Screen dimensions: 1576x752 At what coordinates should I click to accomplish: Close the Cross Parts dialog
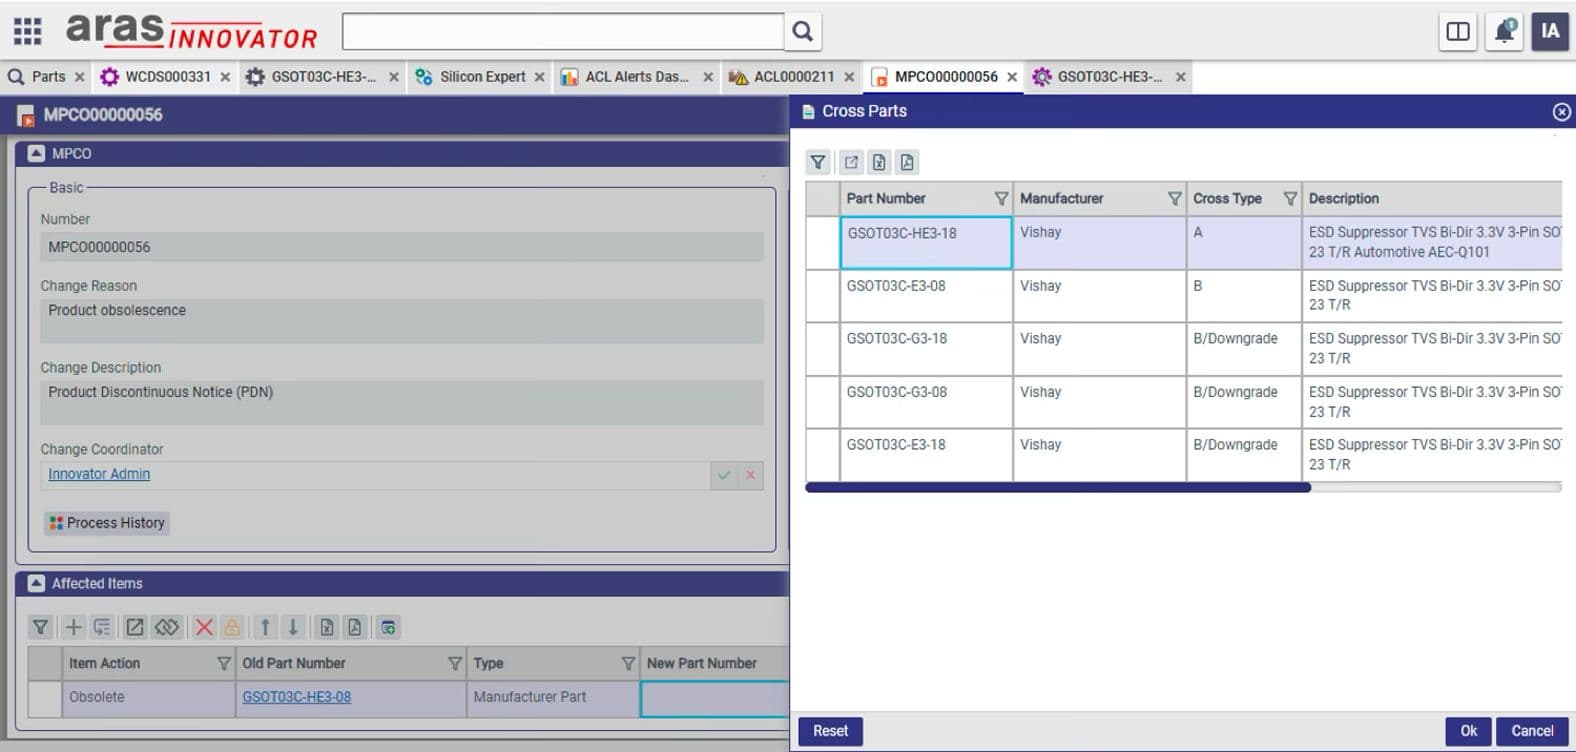(x=1561, y=112)
